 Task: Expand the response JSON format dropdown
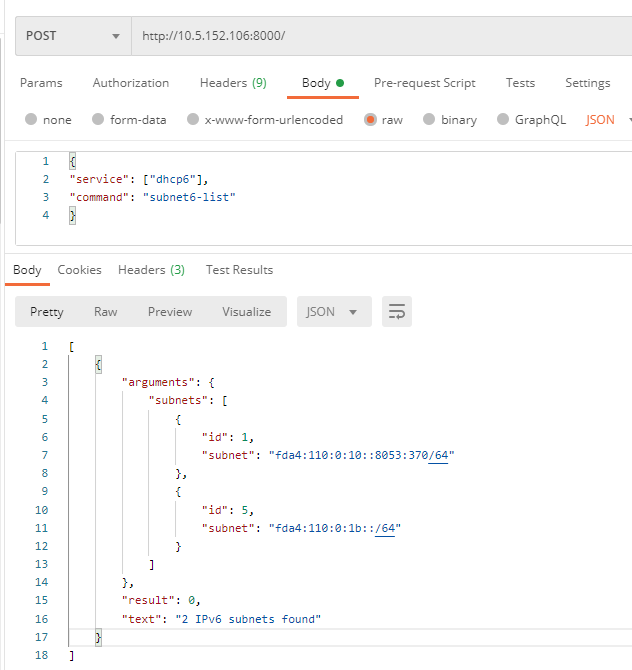click(334, 311)
